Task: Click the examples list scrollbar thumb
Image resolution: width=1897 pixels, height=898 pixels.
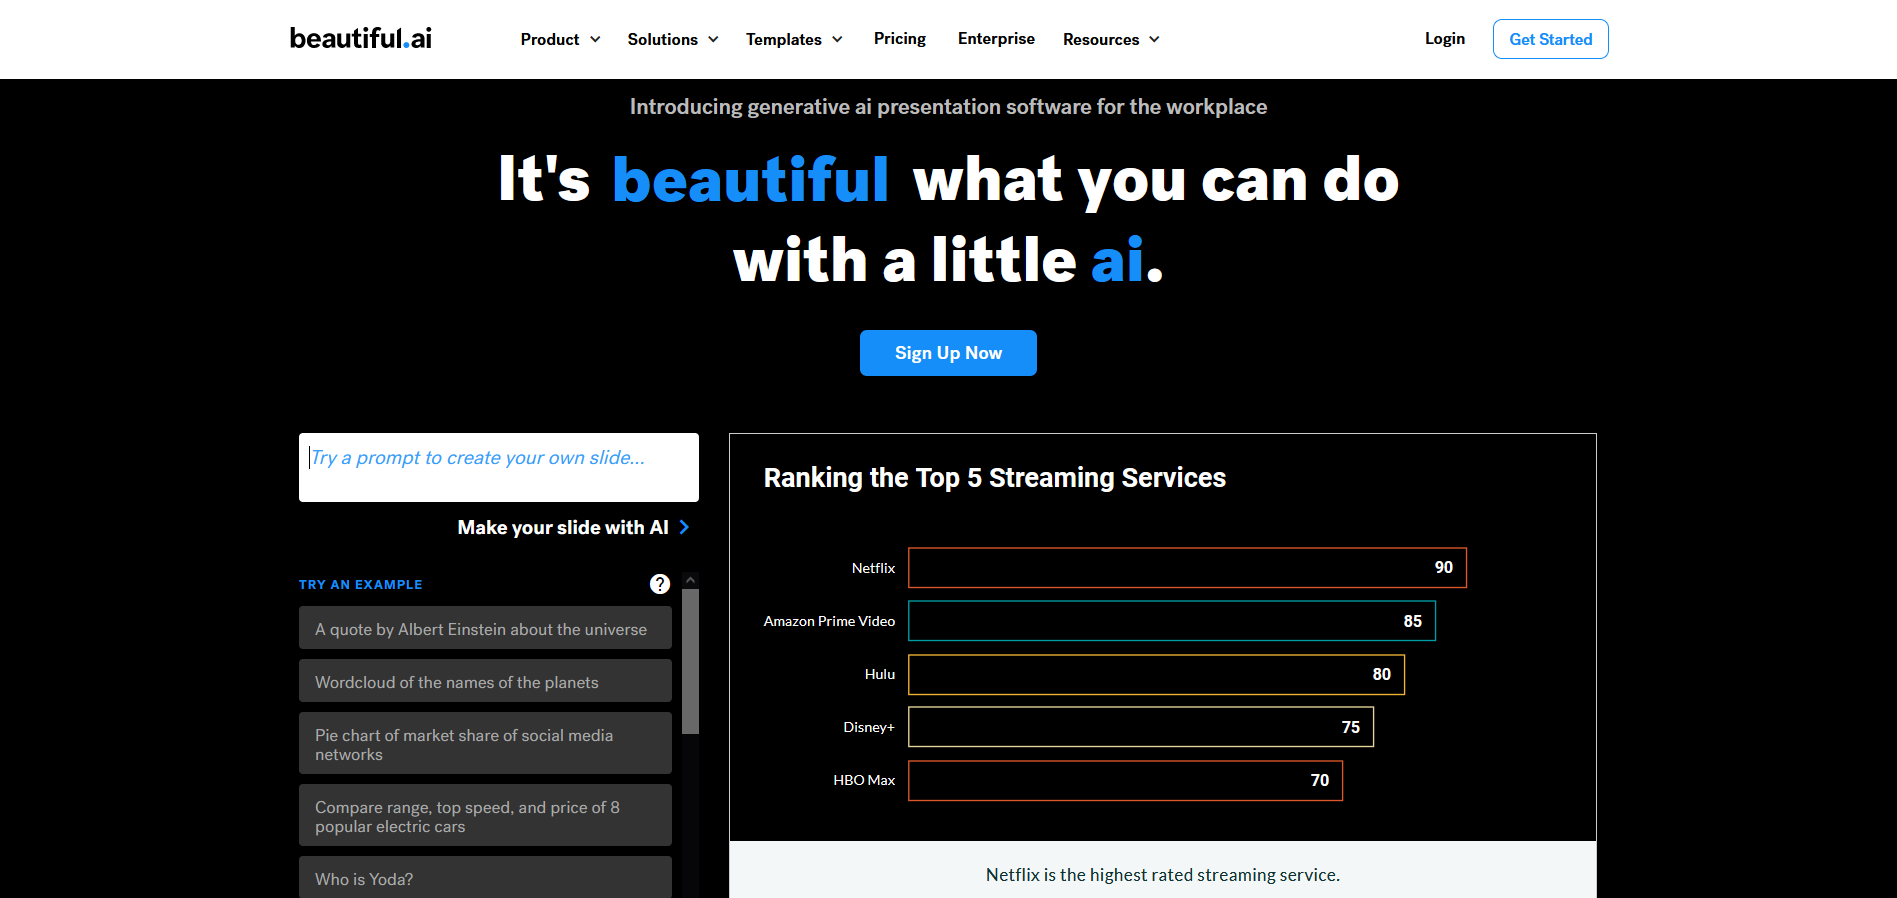Action: point(690,661)
